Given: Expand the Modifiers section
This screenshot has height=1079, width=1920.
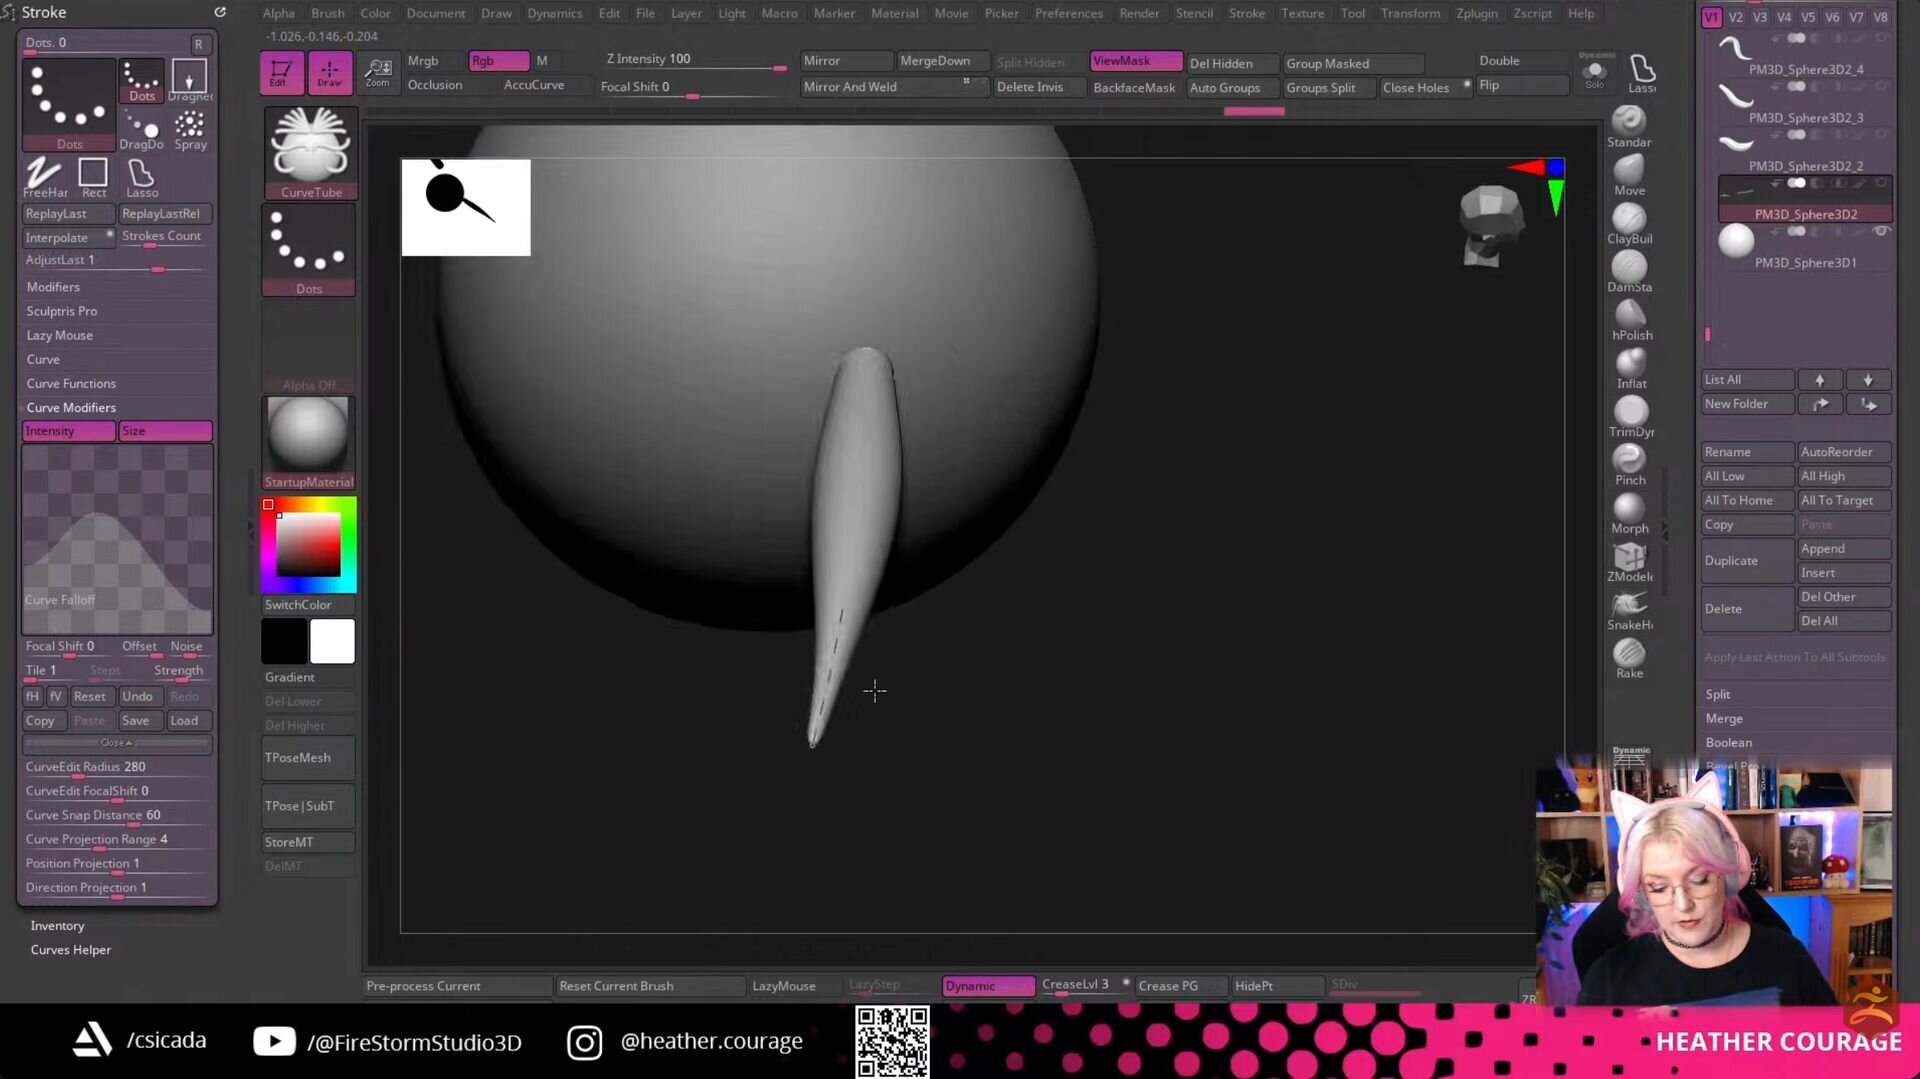Looking at the screenshot, I should click(x=53, y=287).
